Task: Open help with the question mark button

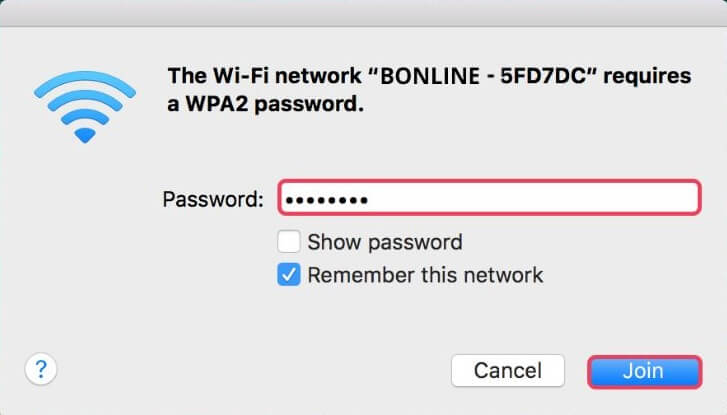Action: [40, 369]
